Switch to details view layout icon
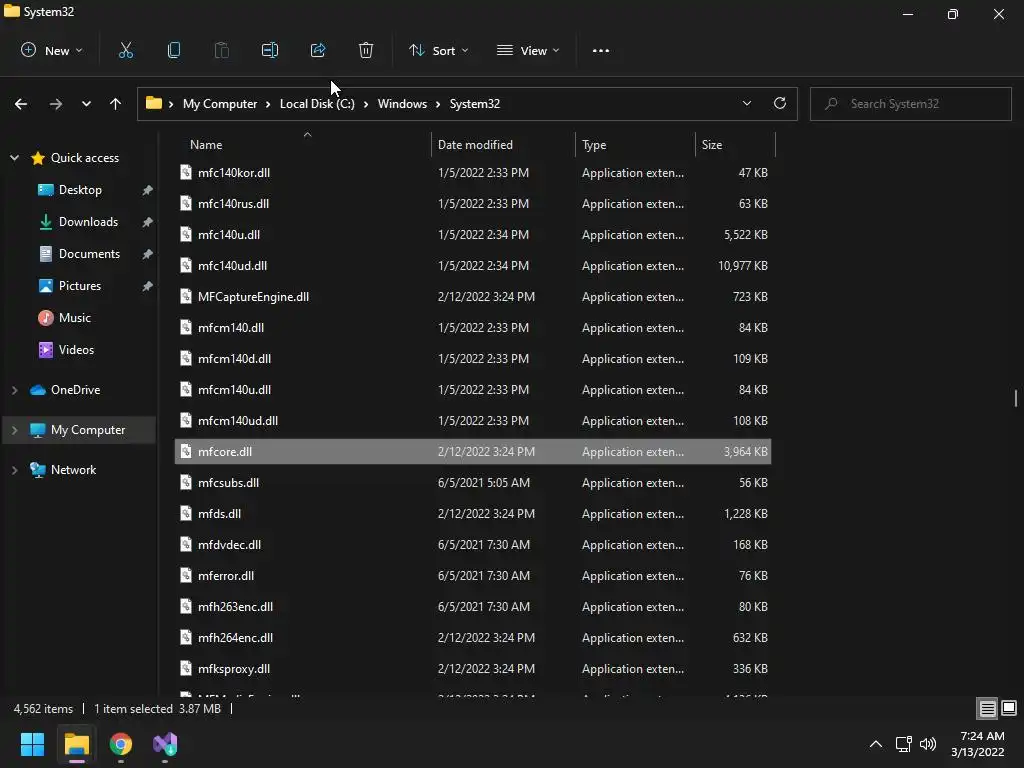 pyautogui.click(x=987, y=708)
